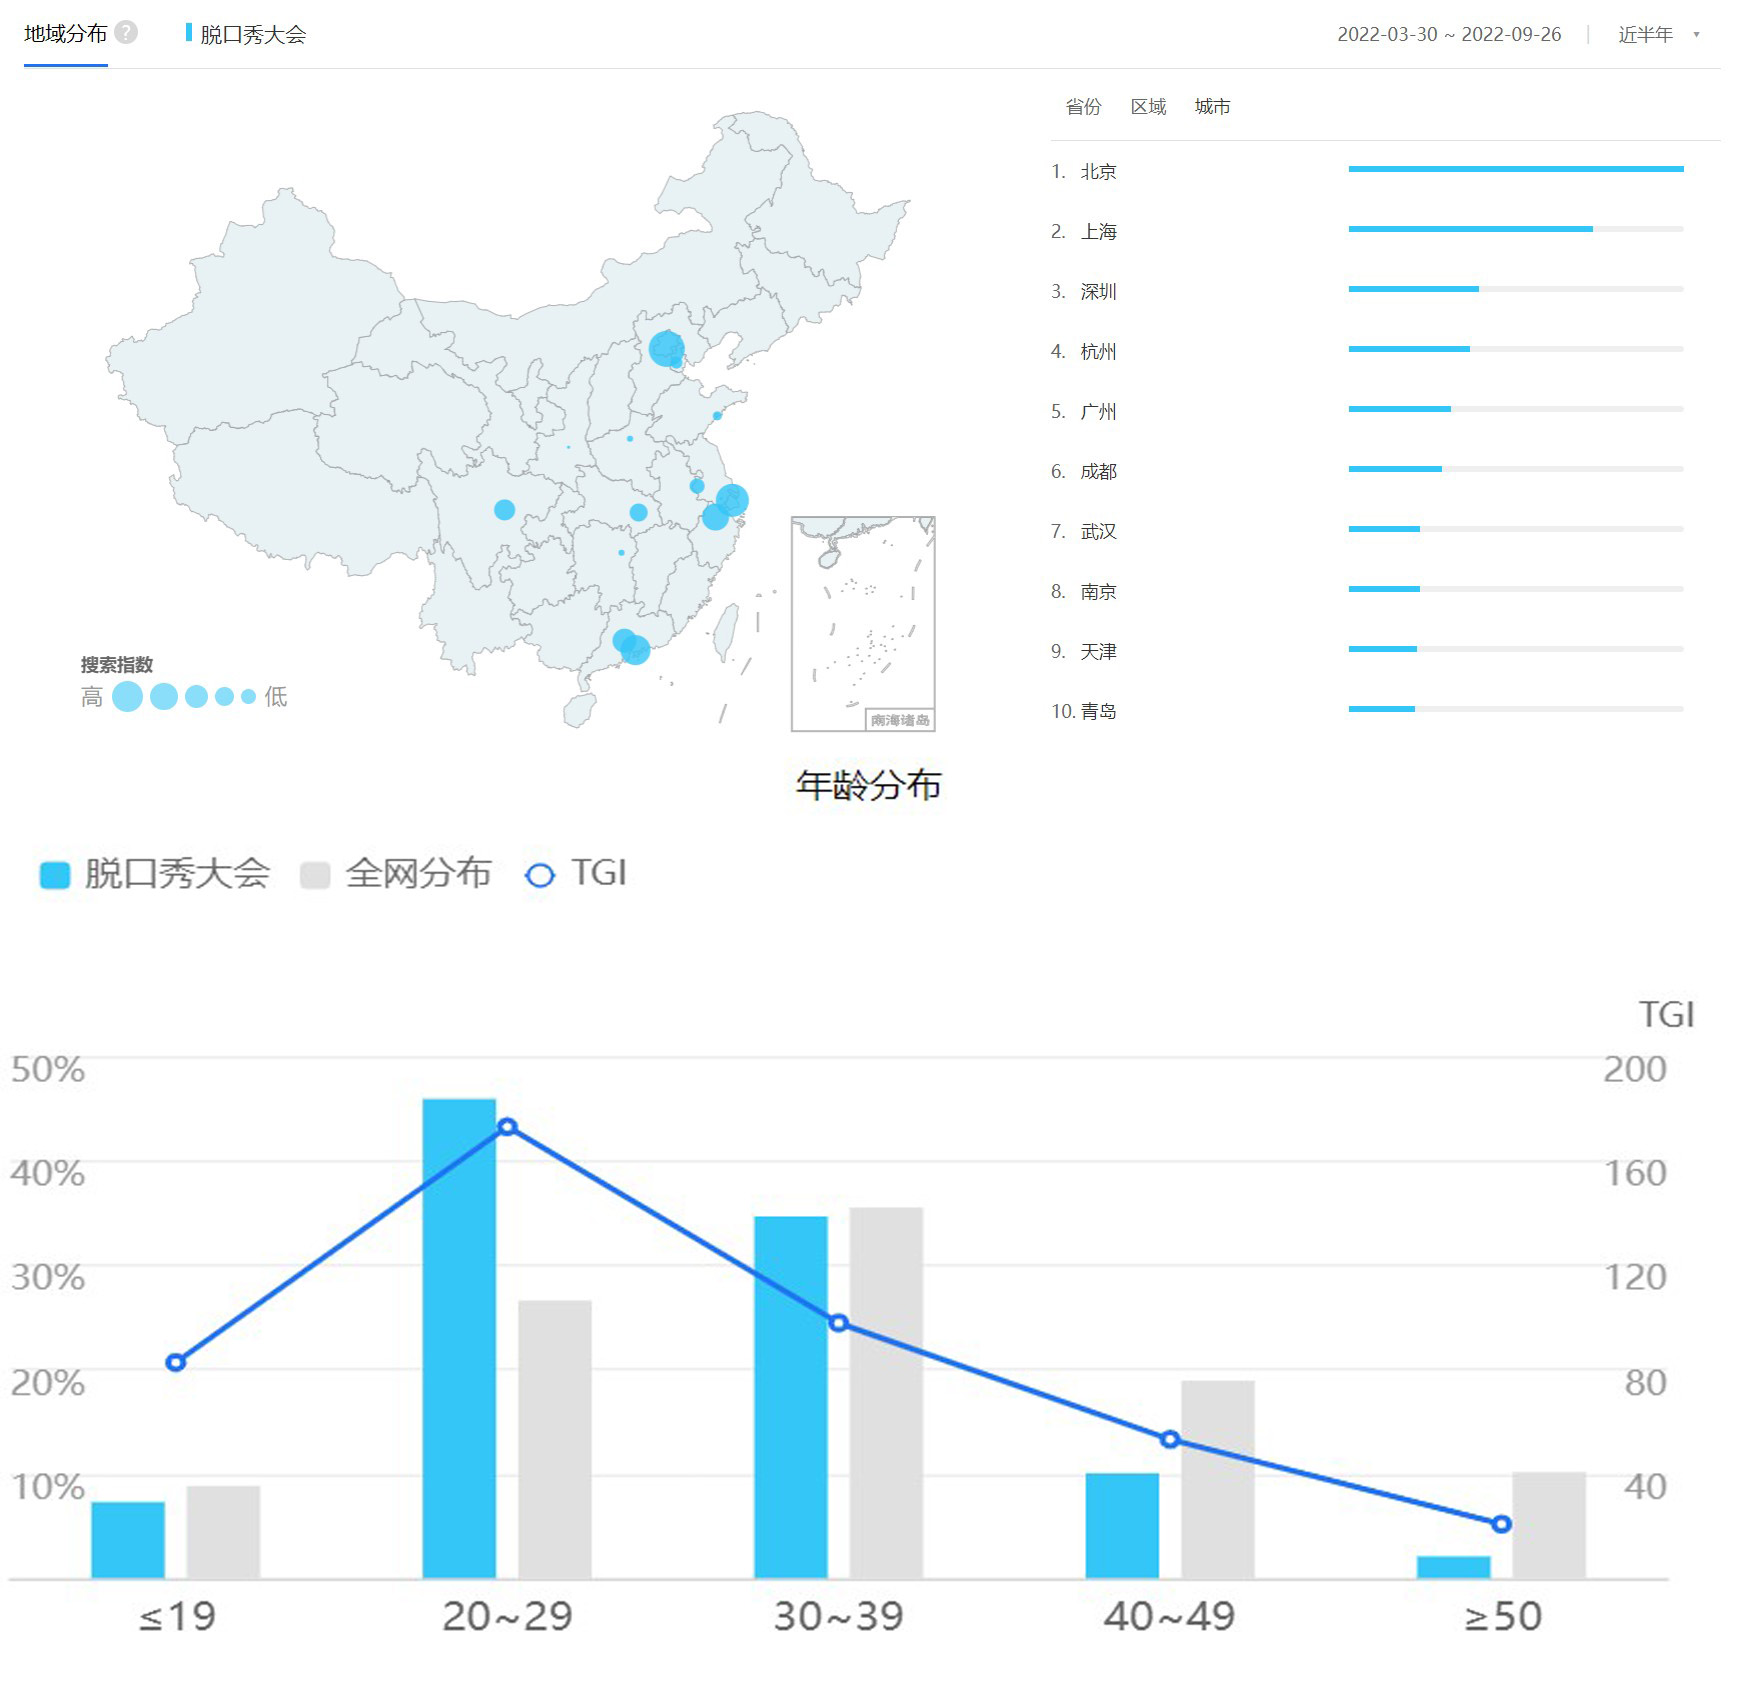The height and width of the screenshot is (1698, 1737).
Task: Click the gray 30~39 全网分布 bar
Action: tap(886, 1392)
